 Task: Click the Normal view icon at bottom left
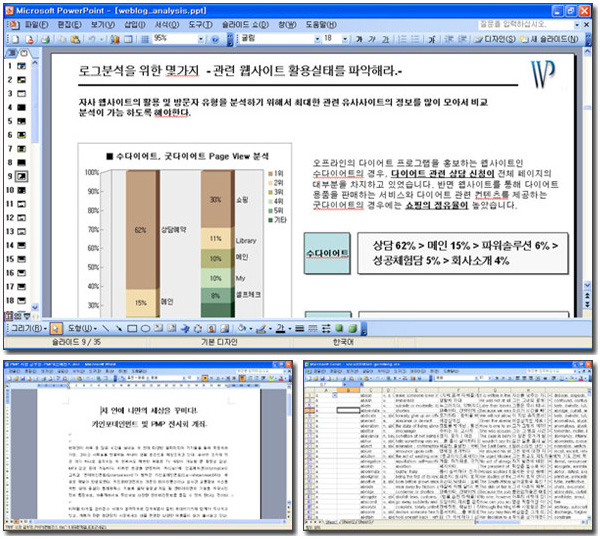pos(9,316)
